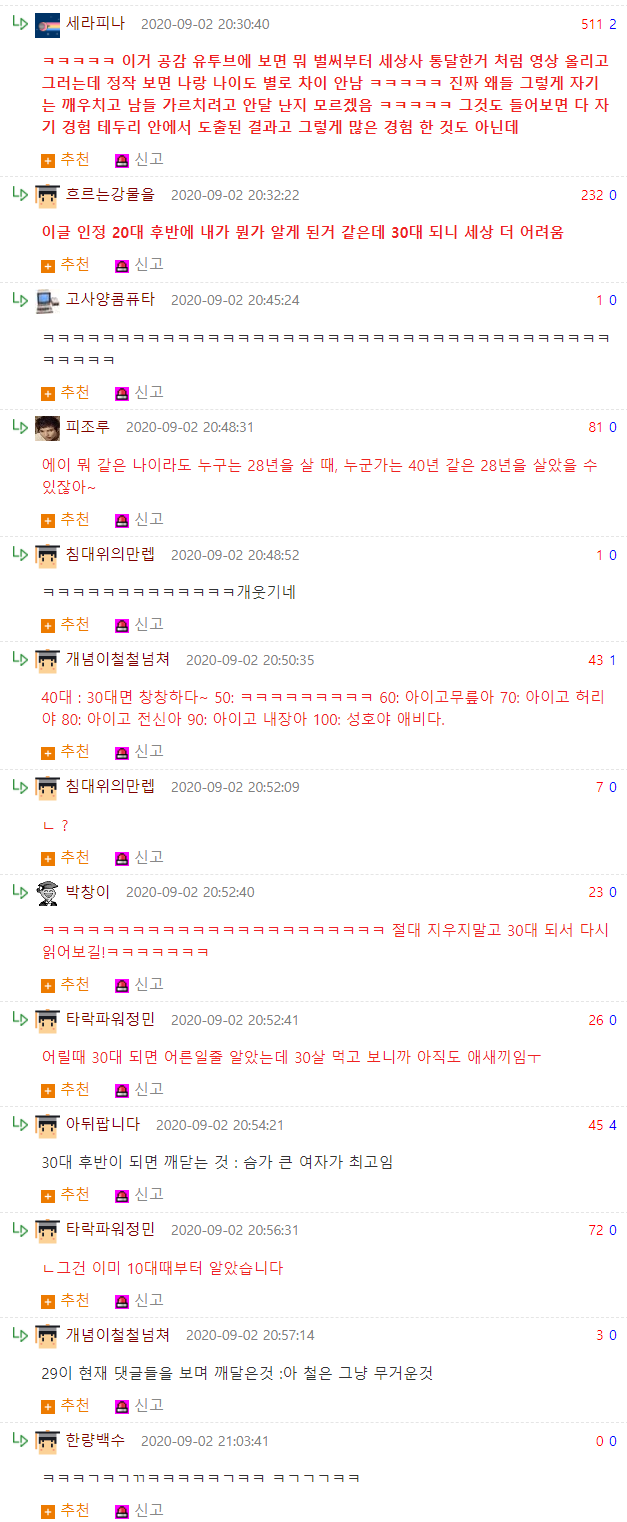Screen dimensions: 627x1522
Task: Click 신고 siren icon under 박창이's comment
Action: coord(122,986)
